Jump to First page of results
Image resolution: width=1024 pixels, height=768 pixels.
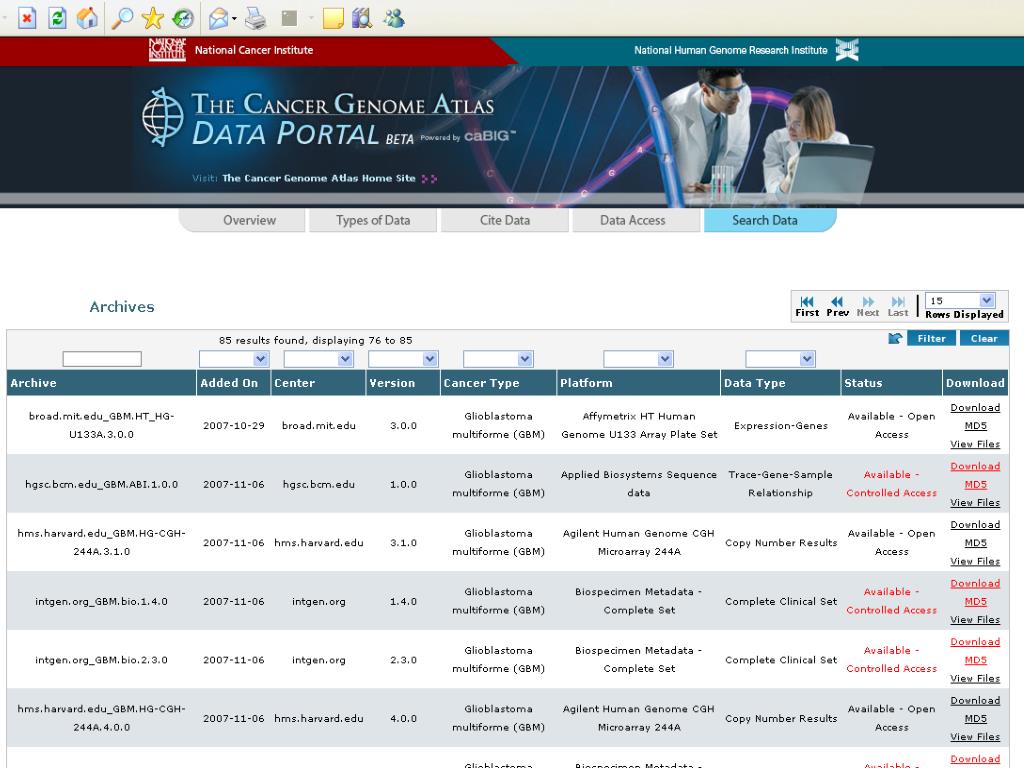807,306
